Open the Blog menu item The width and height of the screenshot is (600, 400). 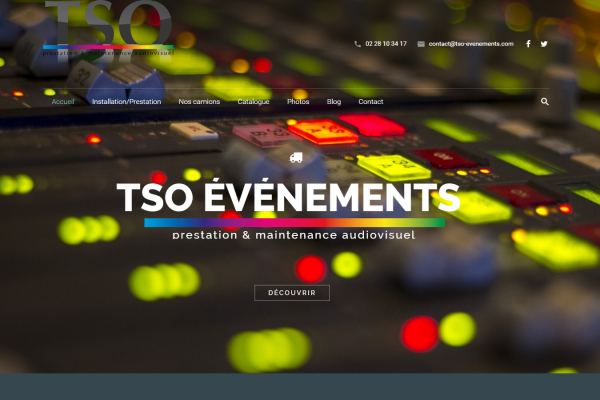(x=334, y=102)
